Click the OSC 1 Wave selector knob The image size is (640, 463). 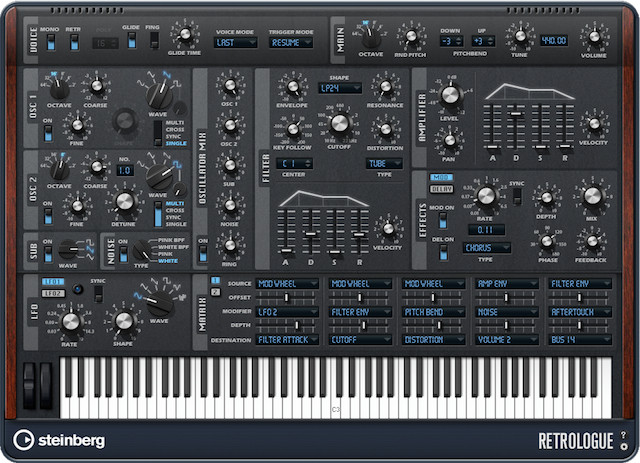pos(159,96)
